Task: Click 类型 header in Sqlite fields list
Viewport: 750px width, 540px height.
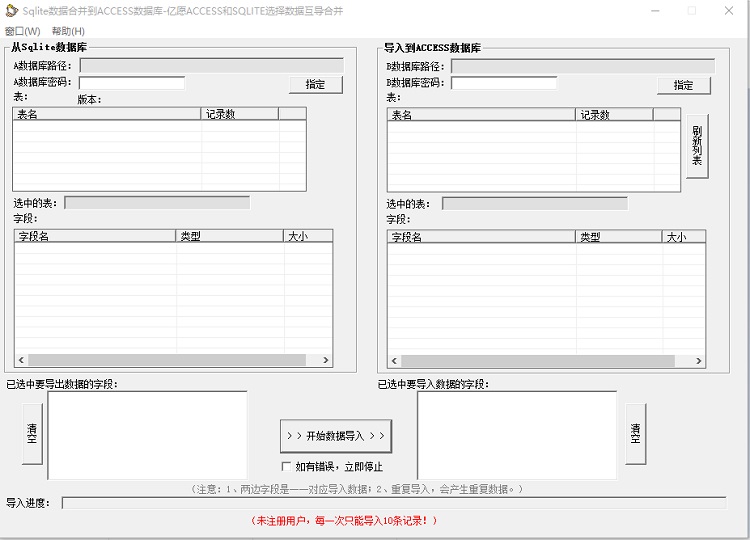Action: tap(230, 236)
